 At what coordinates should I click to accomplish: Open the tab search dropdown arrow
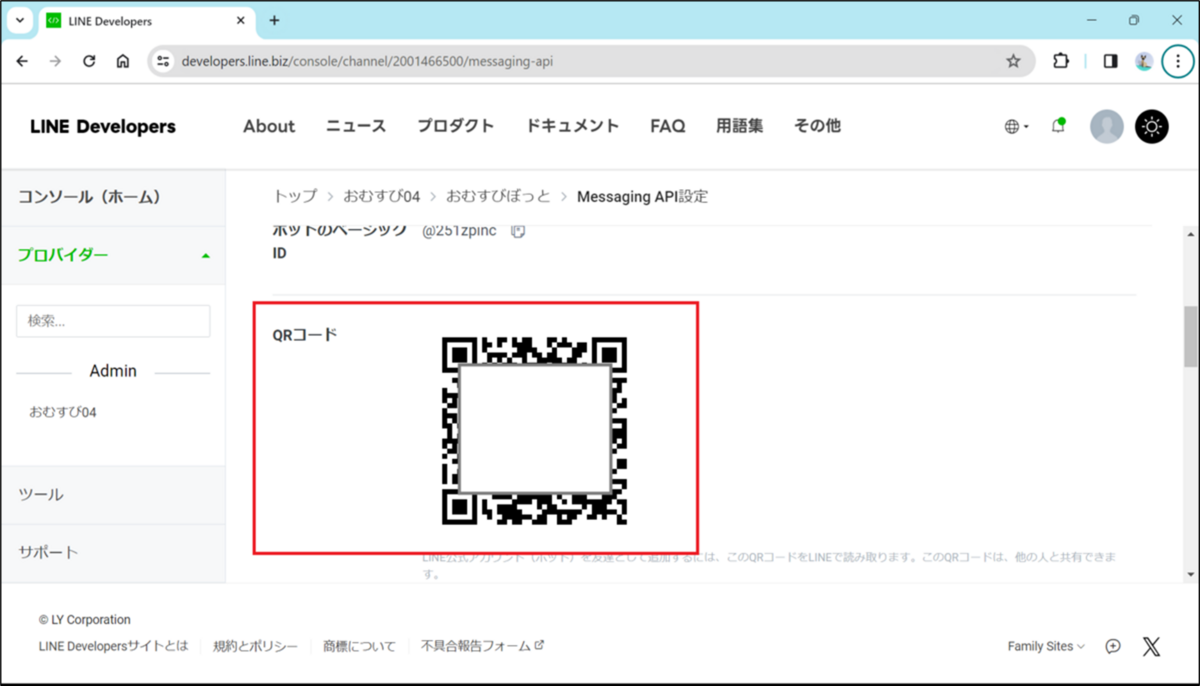[x=19, y=20]
